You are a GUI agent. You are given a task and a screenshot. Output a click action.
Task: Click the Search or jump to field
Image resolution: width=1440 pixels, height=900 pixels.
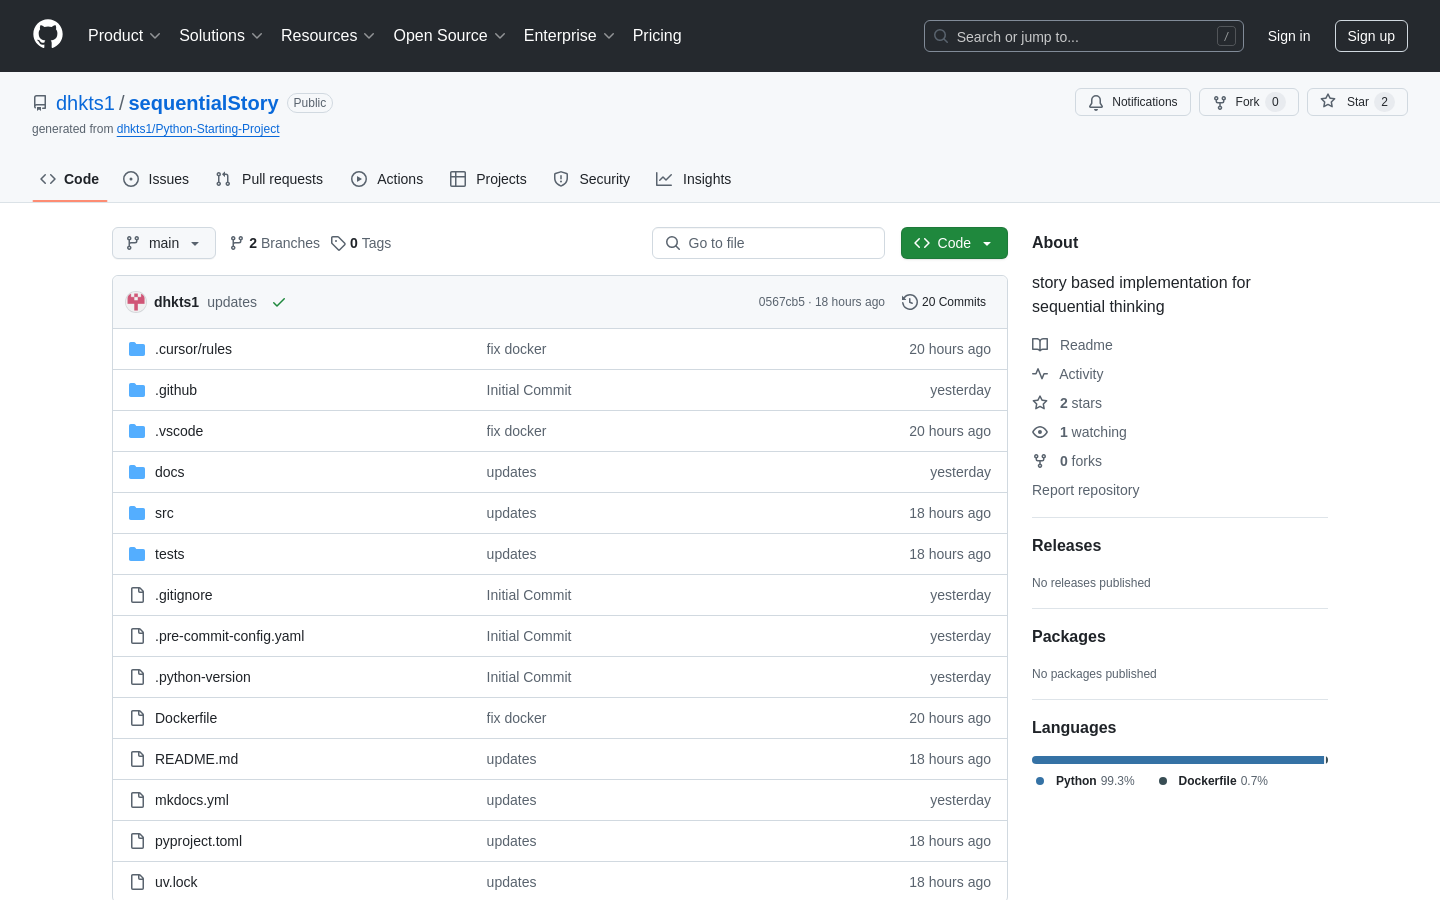(1084, 36)
